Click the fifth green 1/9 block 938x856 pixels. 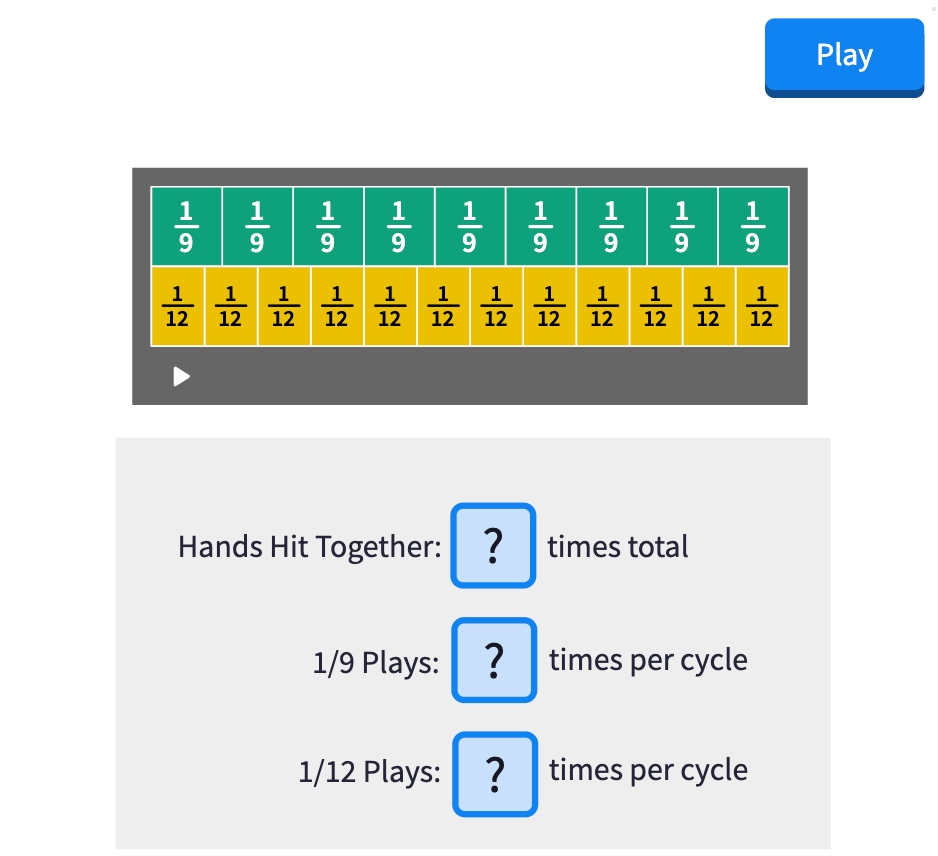(x=470, y=227)
